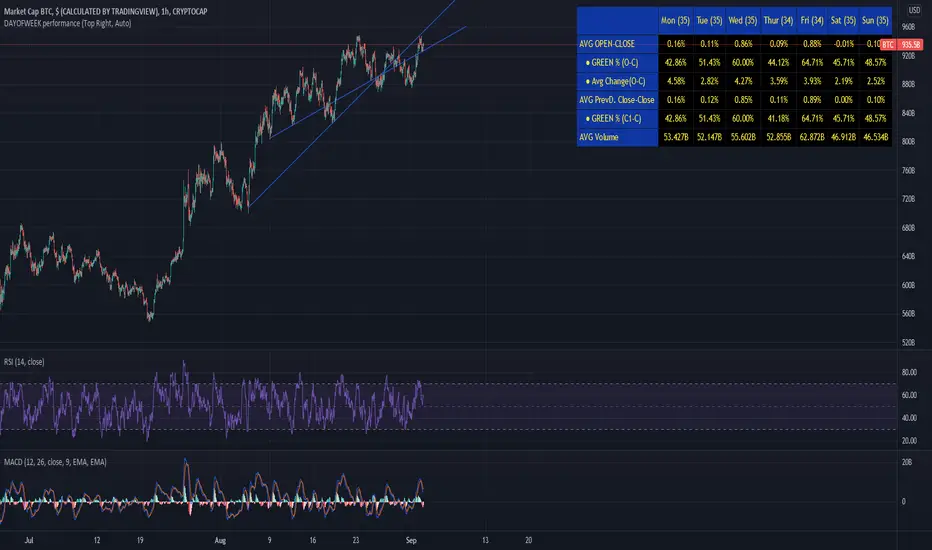Click the 800B price axis label
This screenshot has width=932, height=550.
(908, 142)
